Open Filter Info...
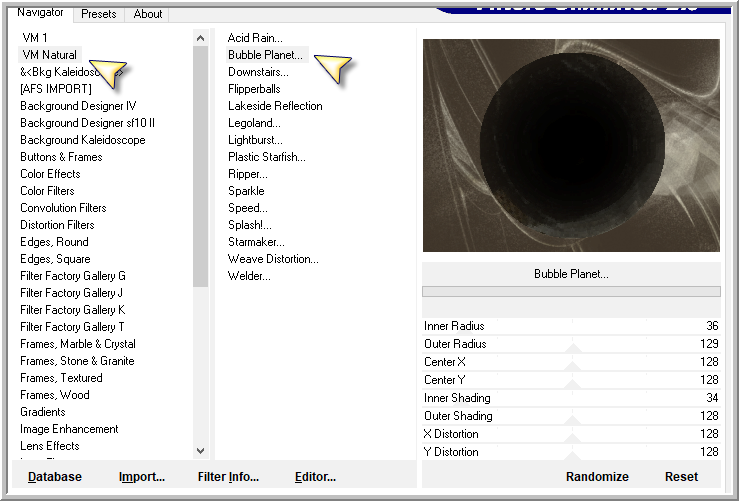 coord(228,476)
